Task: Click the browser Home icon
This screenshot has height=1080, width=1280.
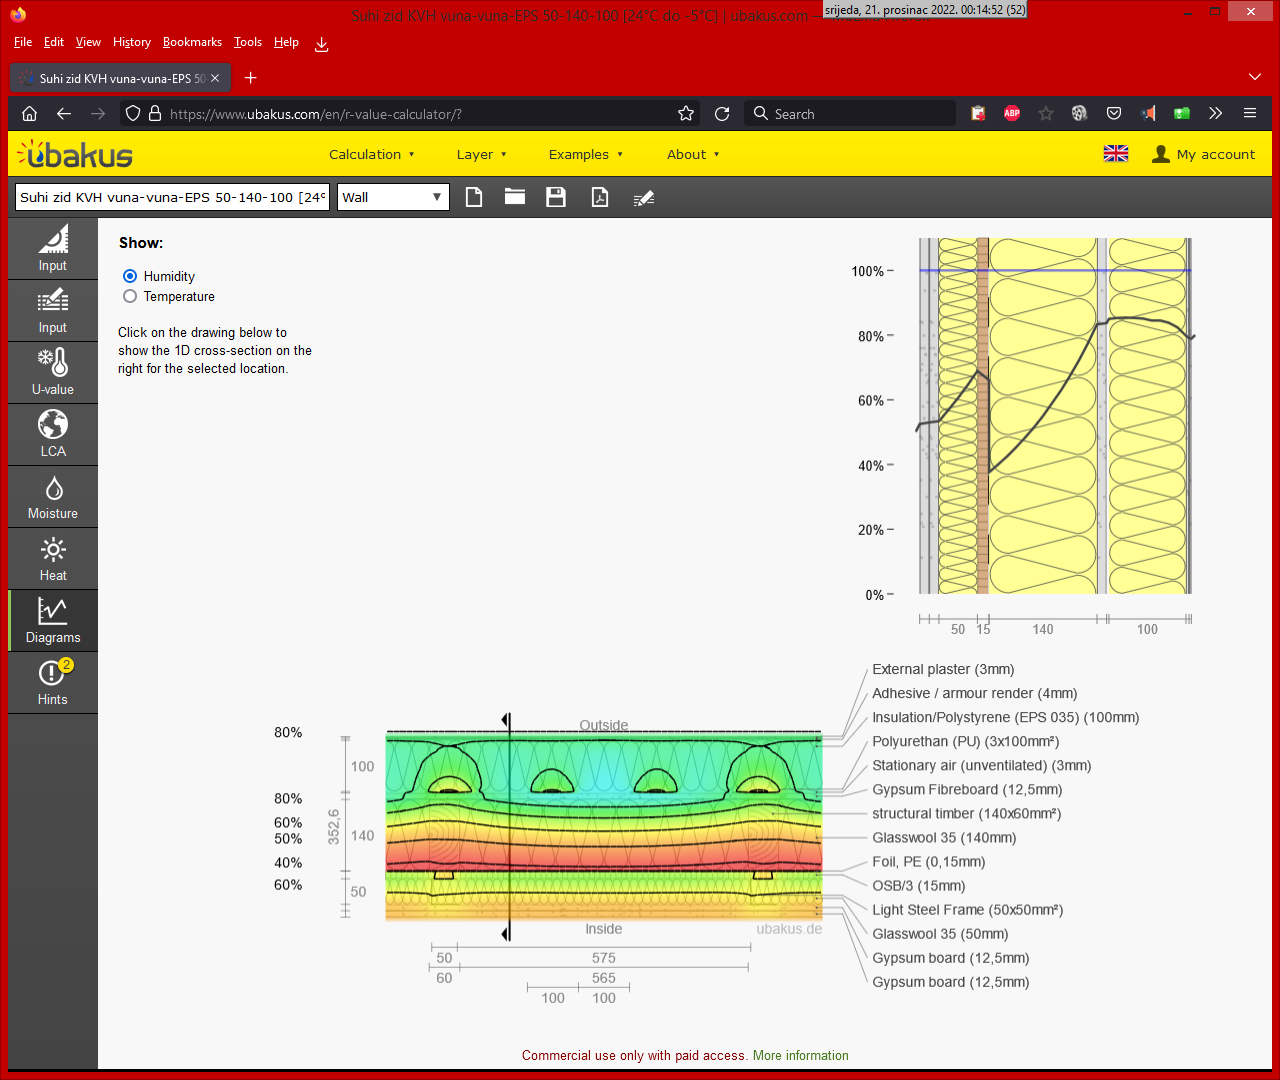Action: point(30,114)
